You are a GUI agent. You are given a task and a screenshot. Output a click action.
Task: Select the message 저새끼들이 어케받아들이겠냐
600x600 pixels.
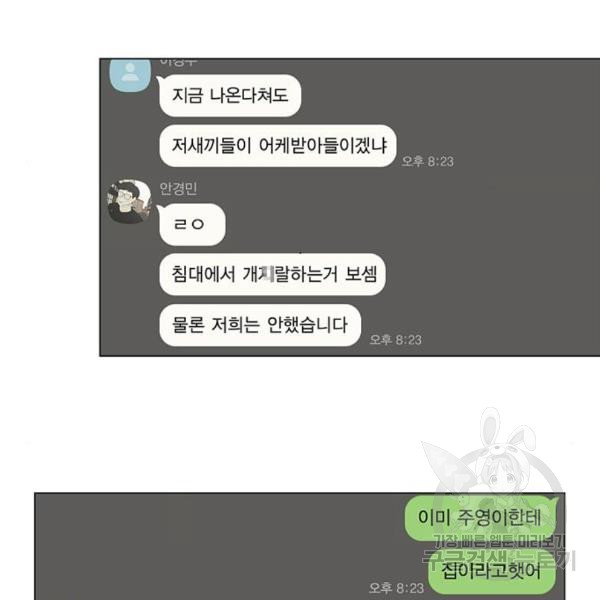[278, 145]
